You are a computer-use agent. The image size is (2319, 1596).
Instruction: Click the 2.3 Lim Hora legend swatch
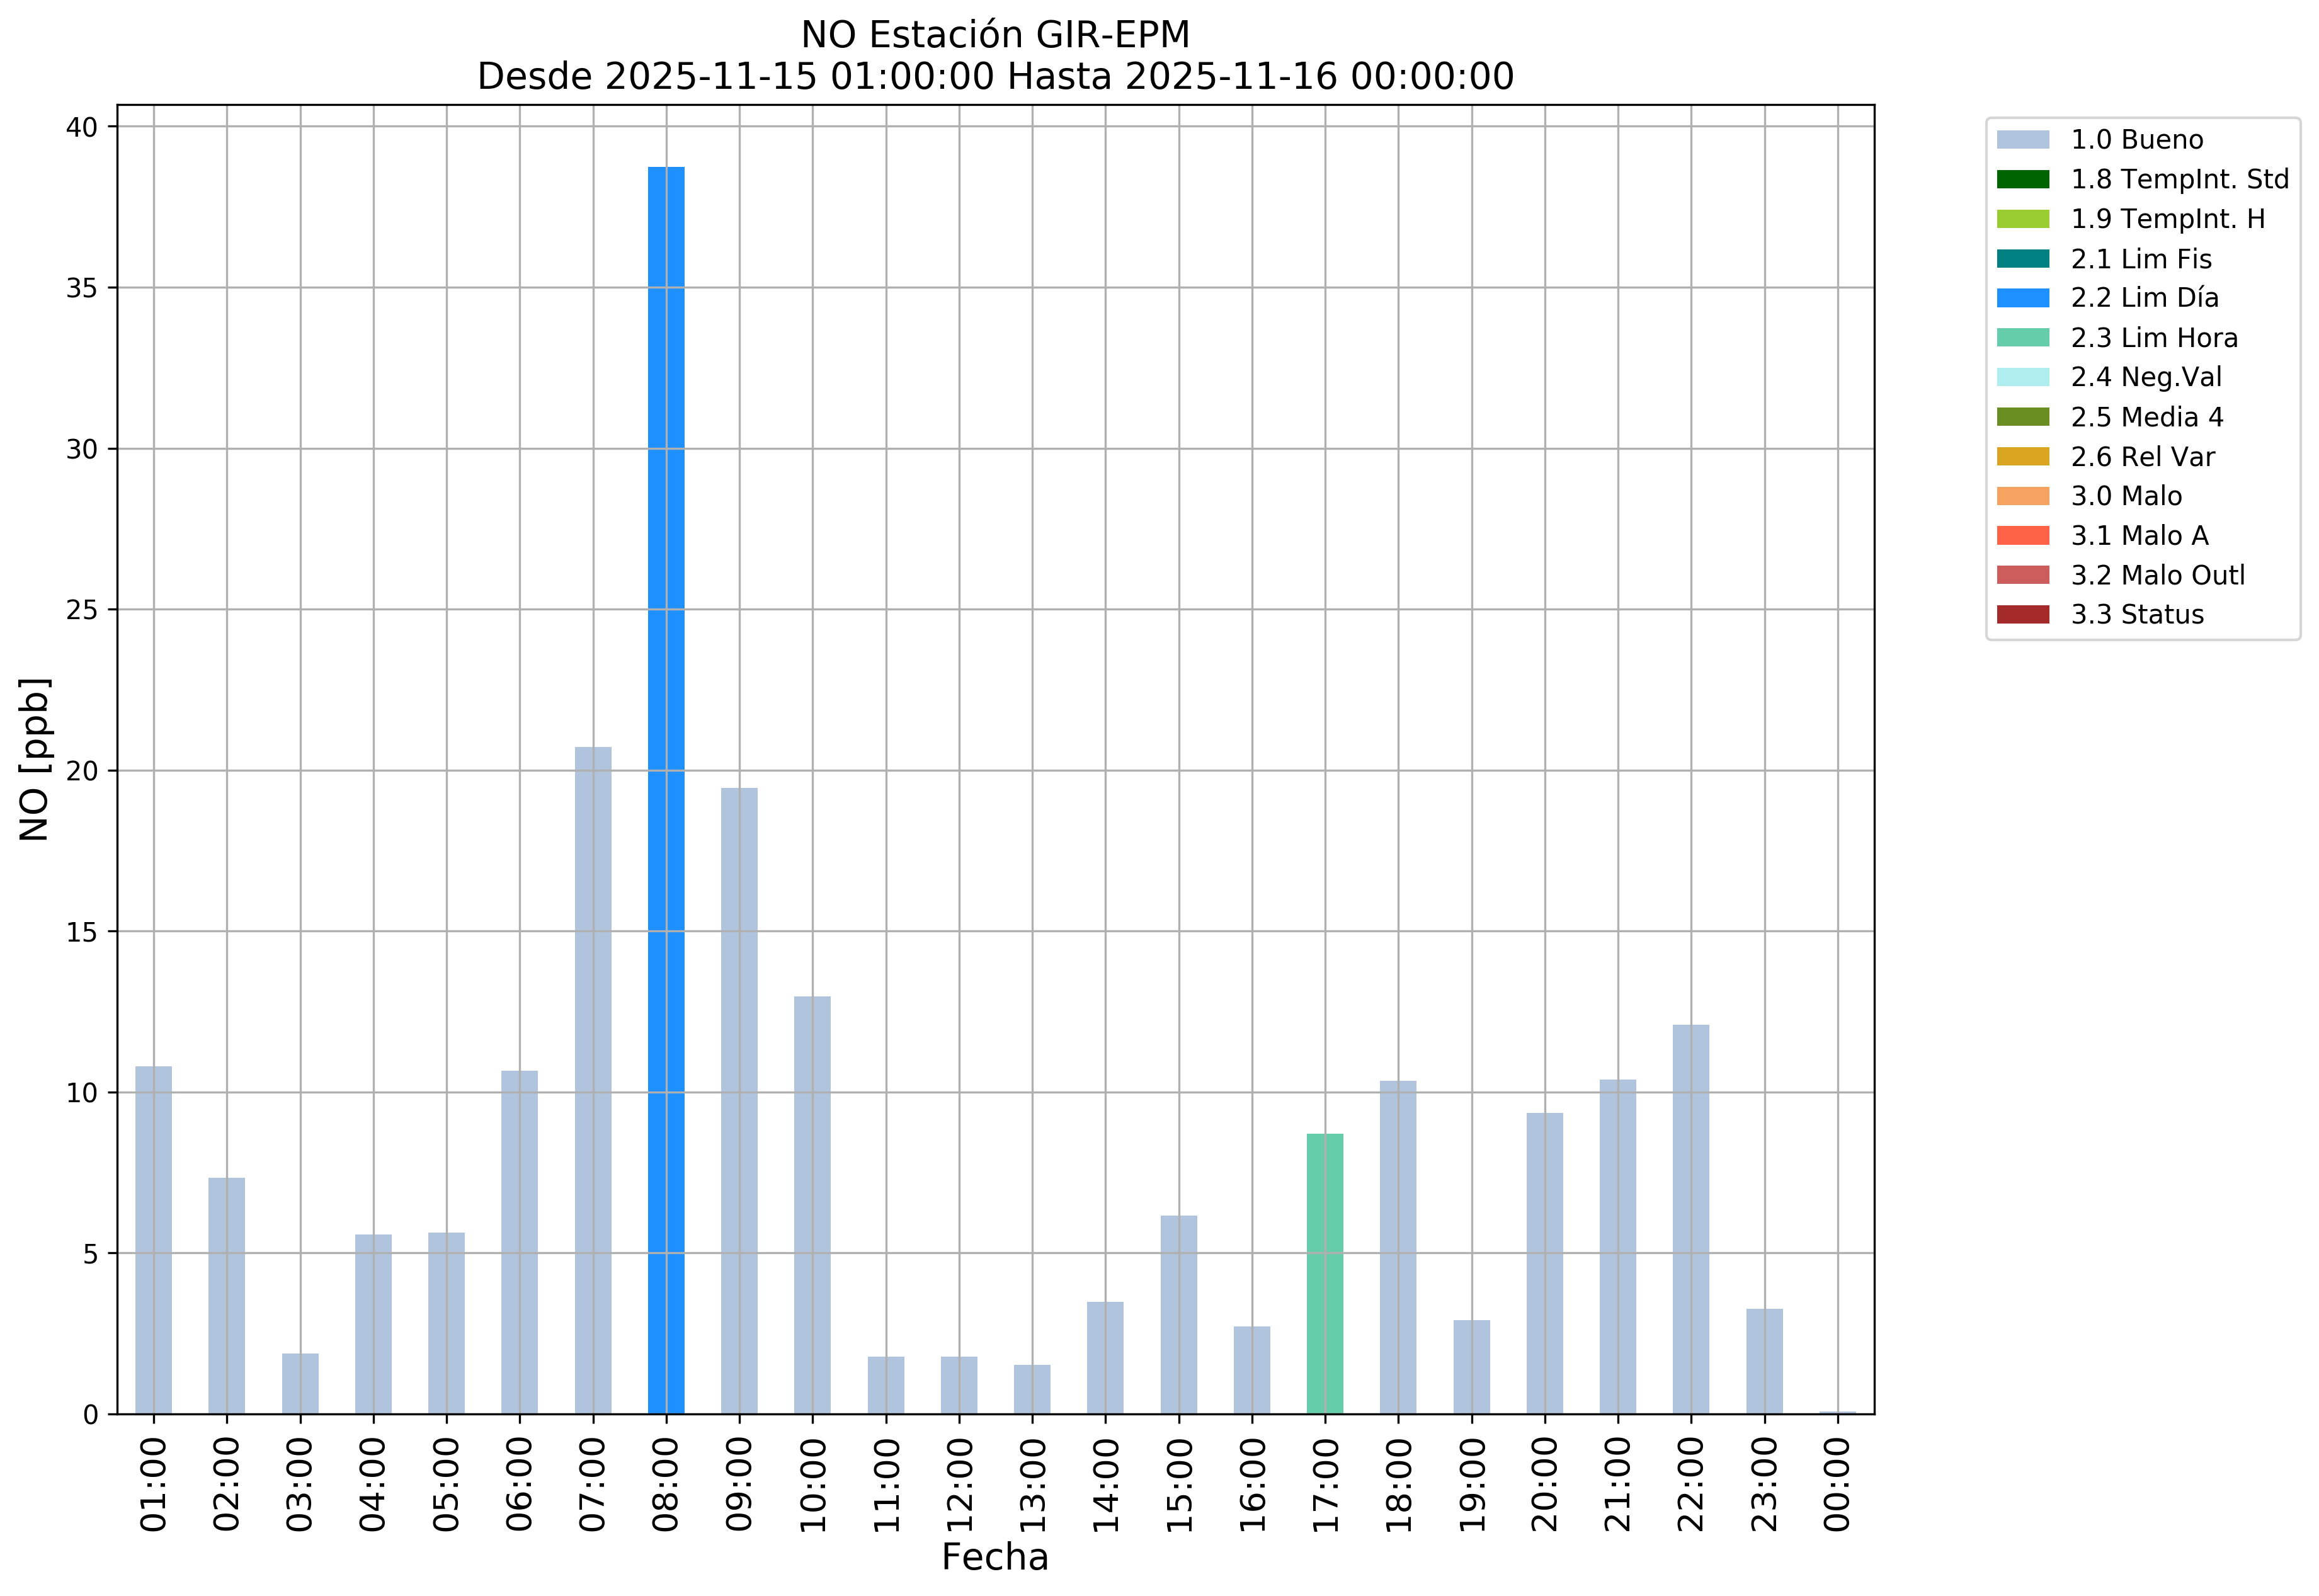(2022, 338)
